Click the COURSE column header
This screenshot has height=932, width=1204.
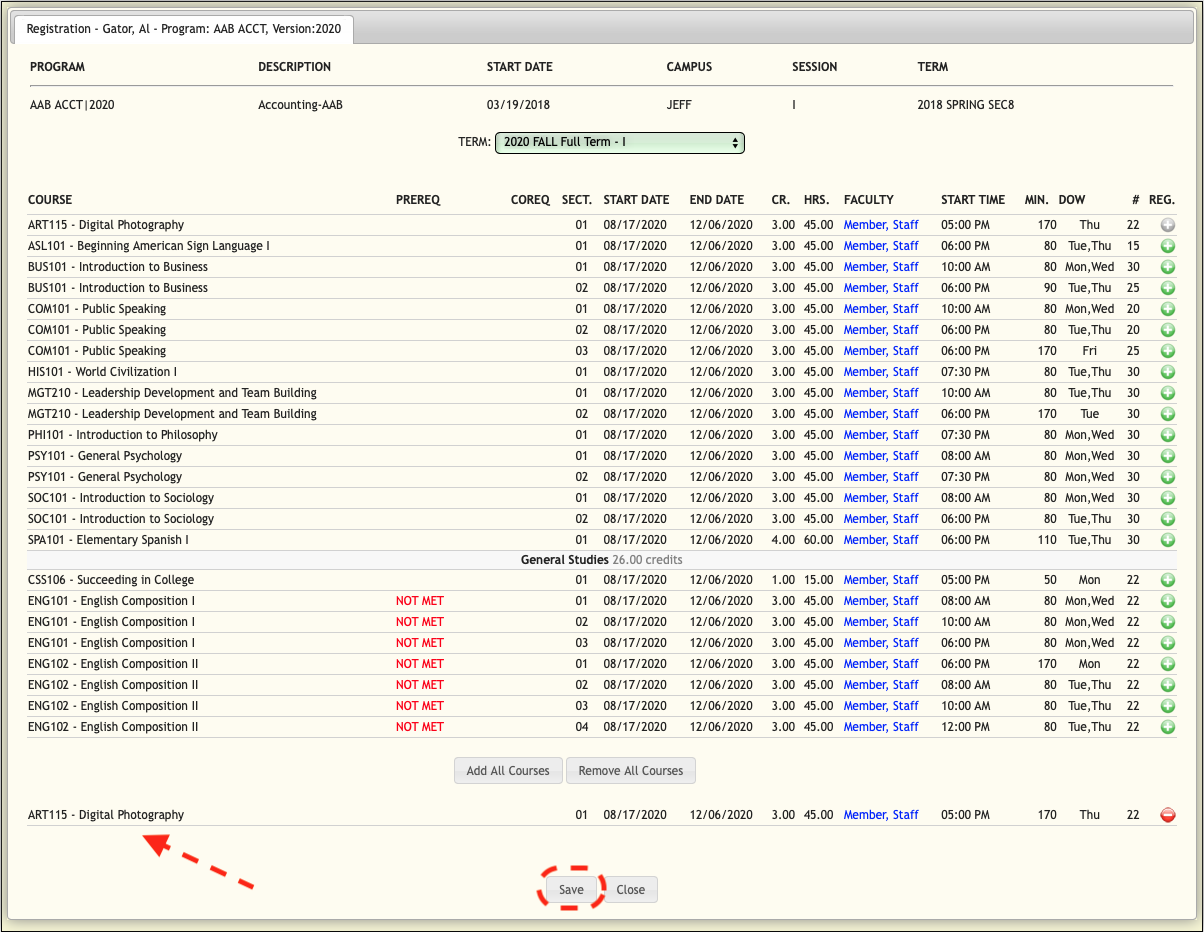coord(50,200)
